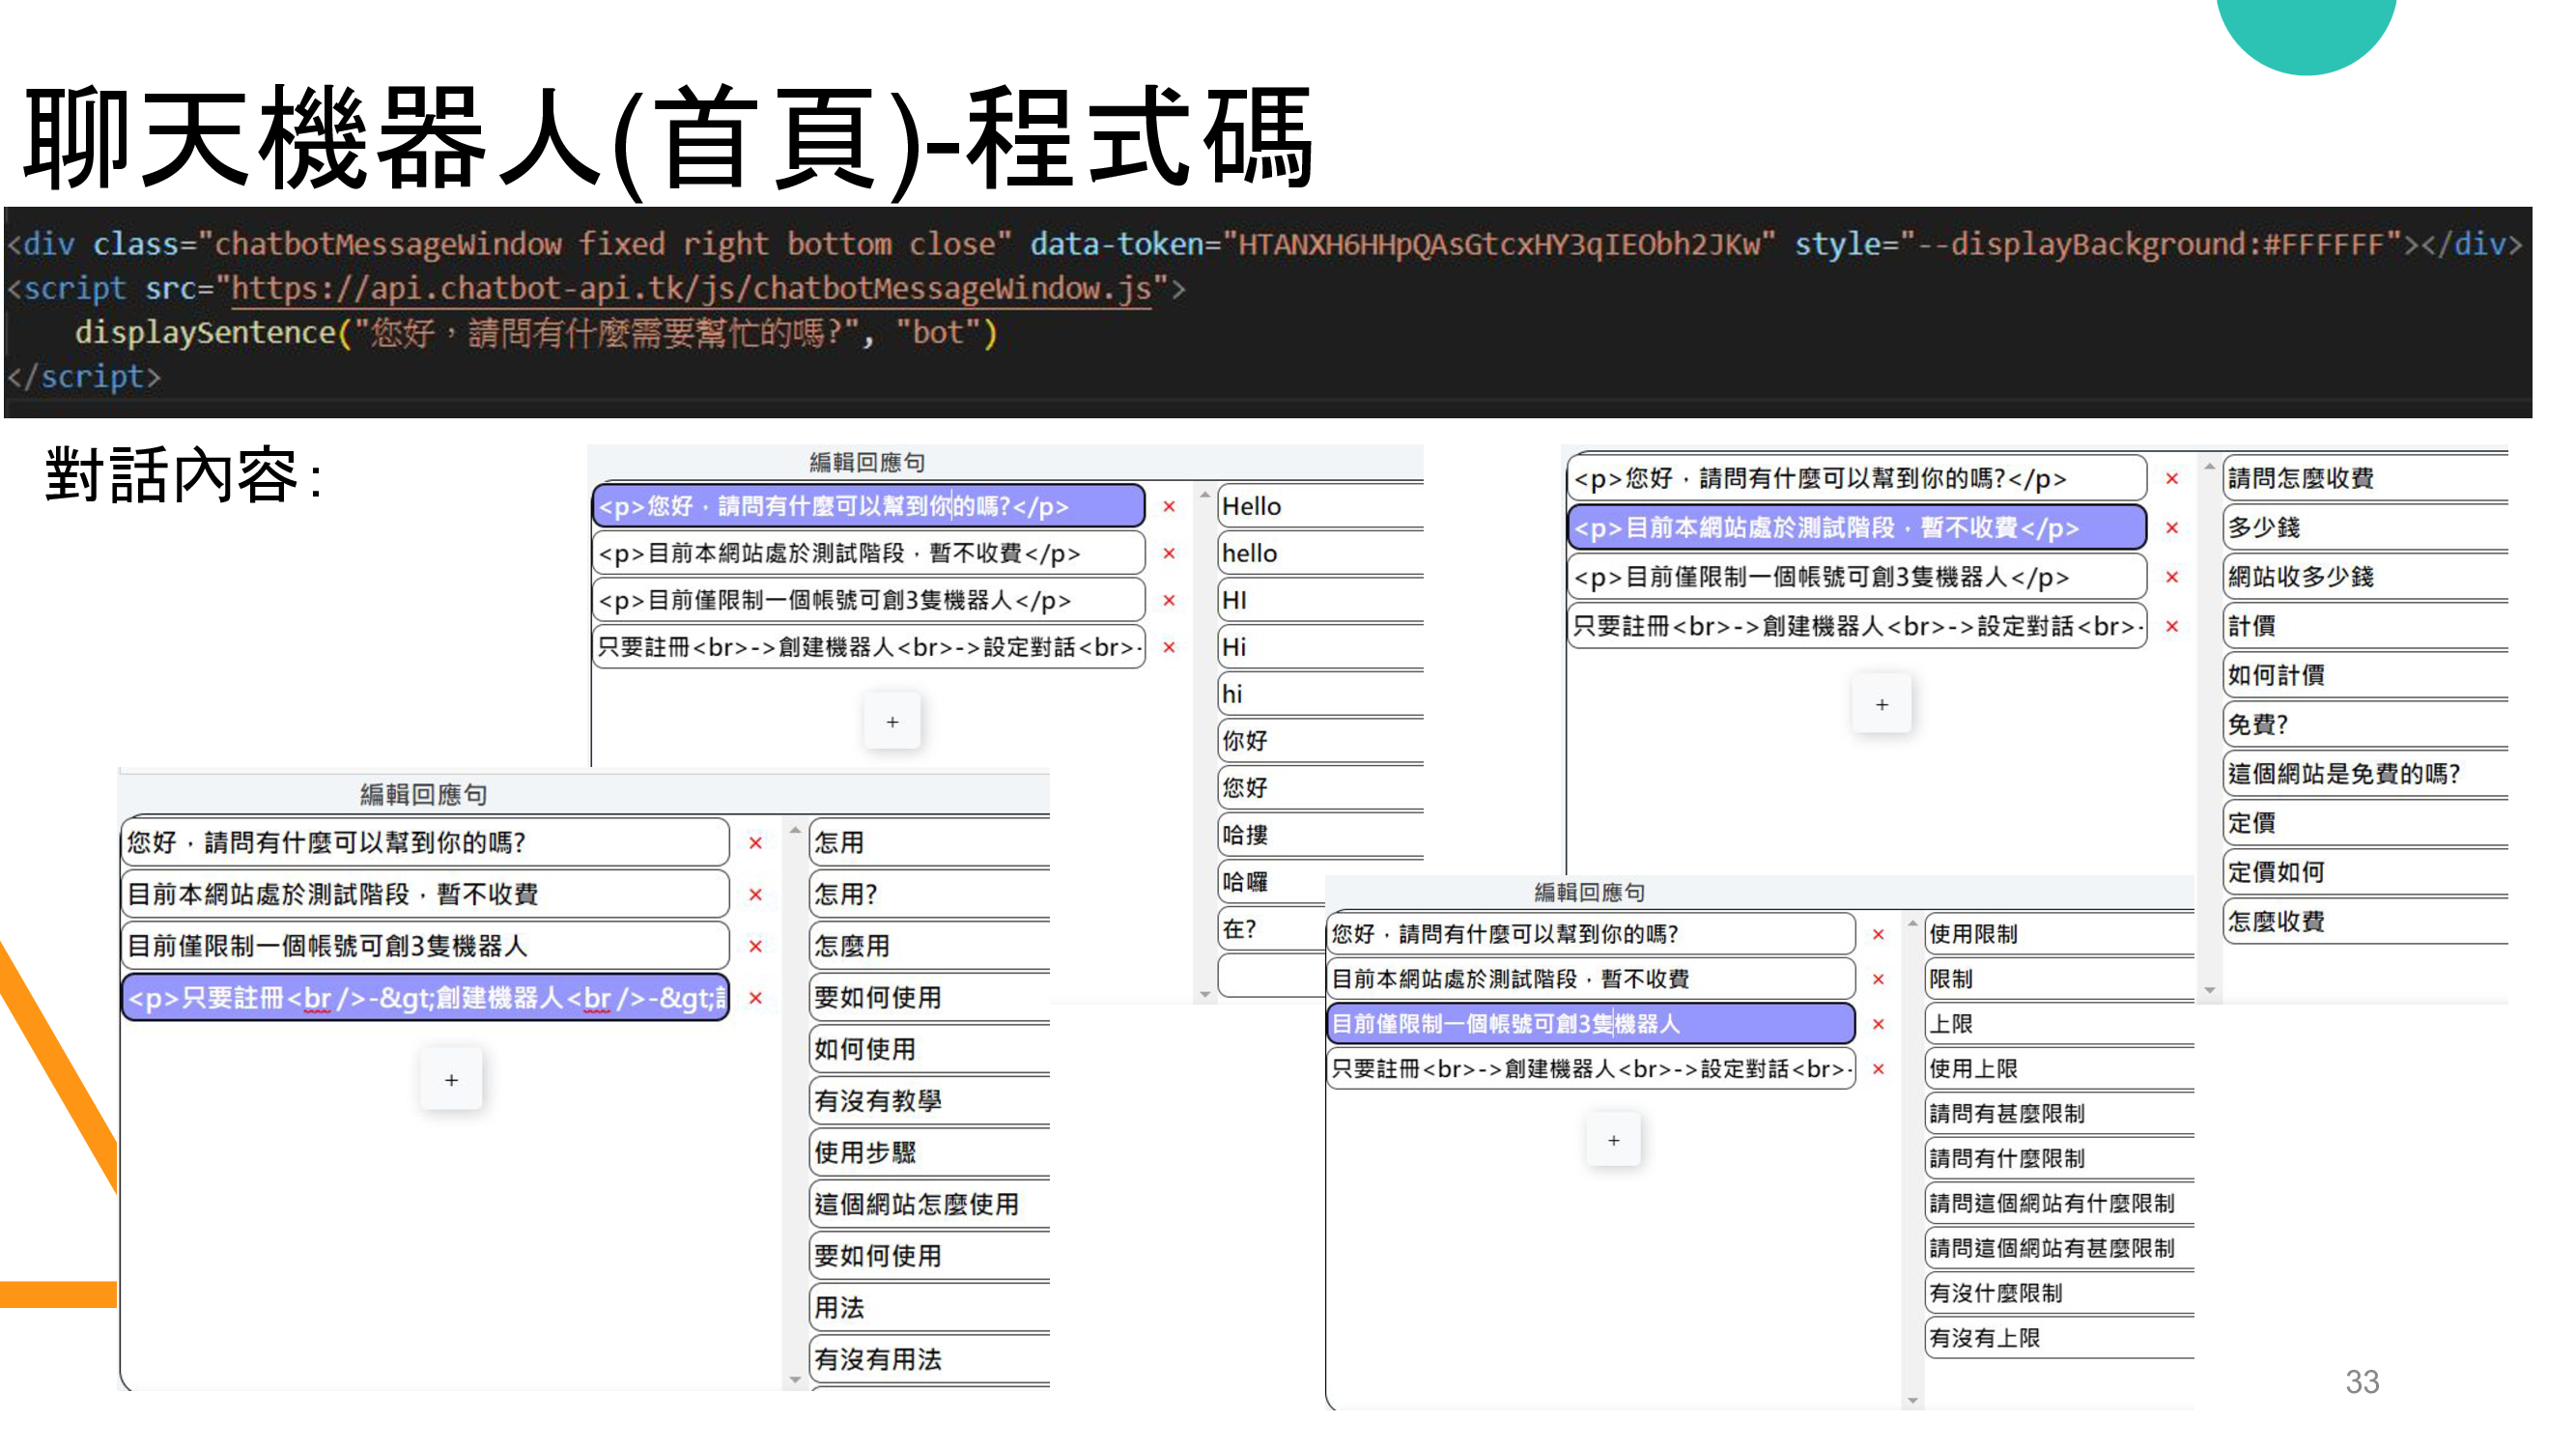The image size is (2576, 1449).
Task: Click plus button in top-right panel
Action: tap(1882, 705)
